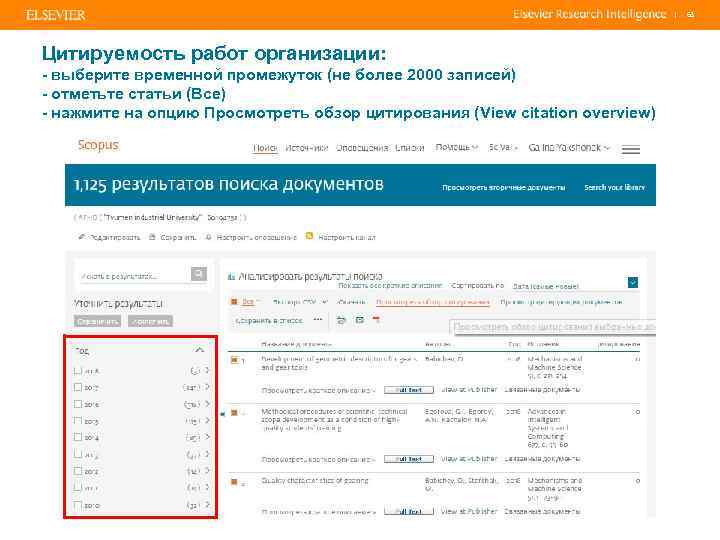Click the Save search disk icon

[152, 237]
